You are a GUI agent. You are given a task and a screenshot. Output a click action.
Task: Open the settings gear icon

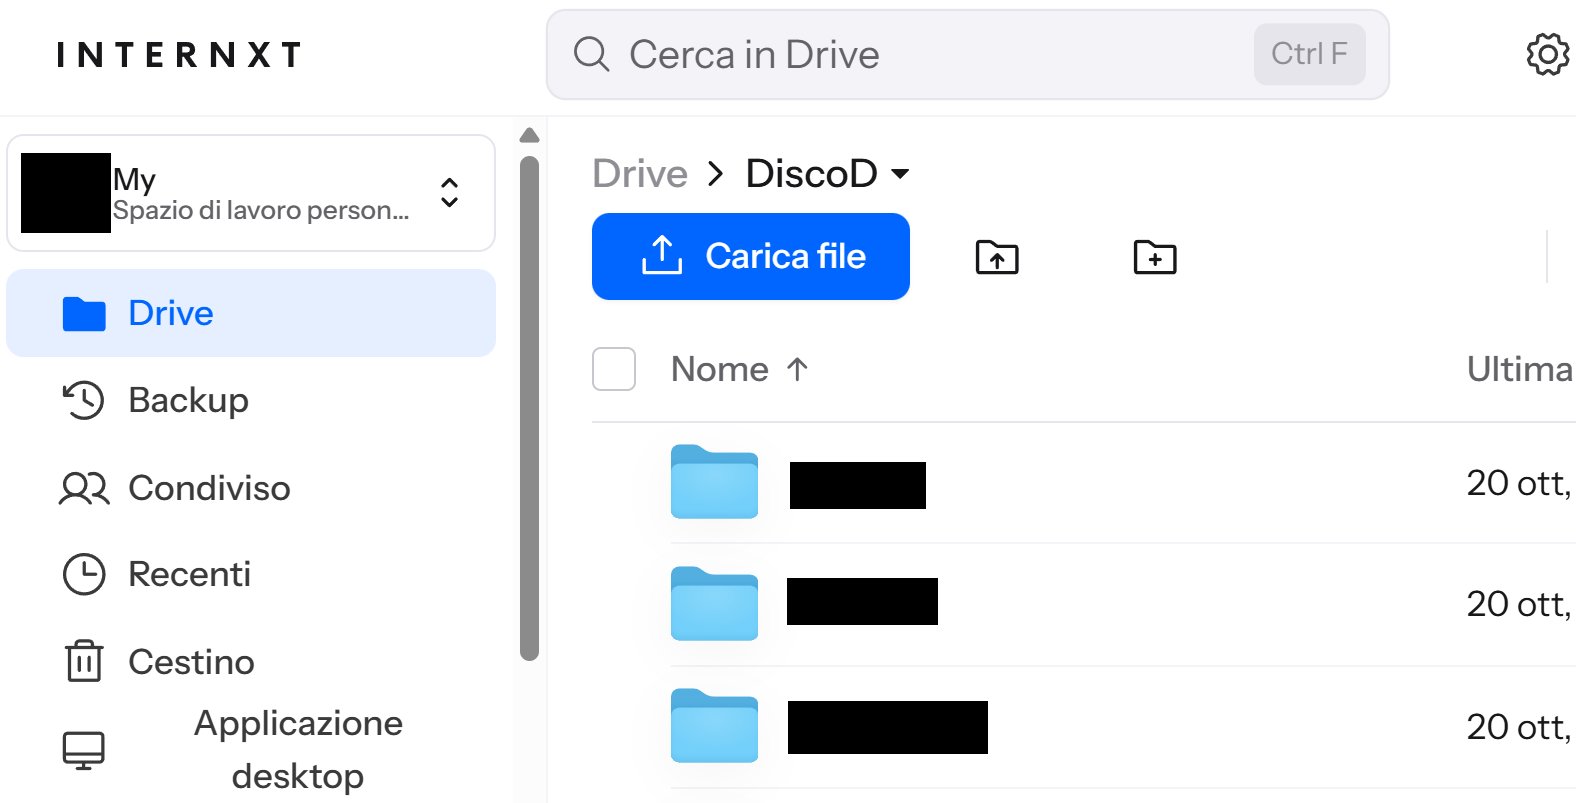click(1546, 54)
